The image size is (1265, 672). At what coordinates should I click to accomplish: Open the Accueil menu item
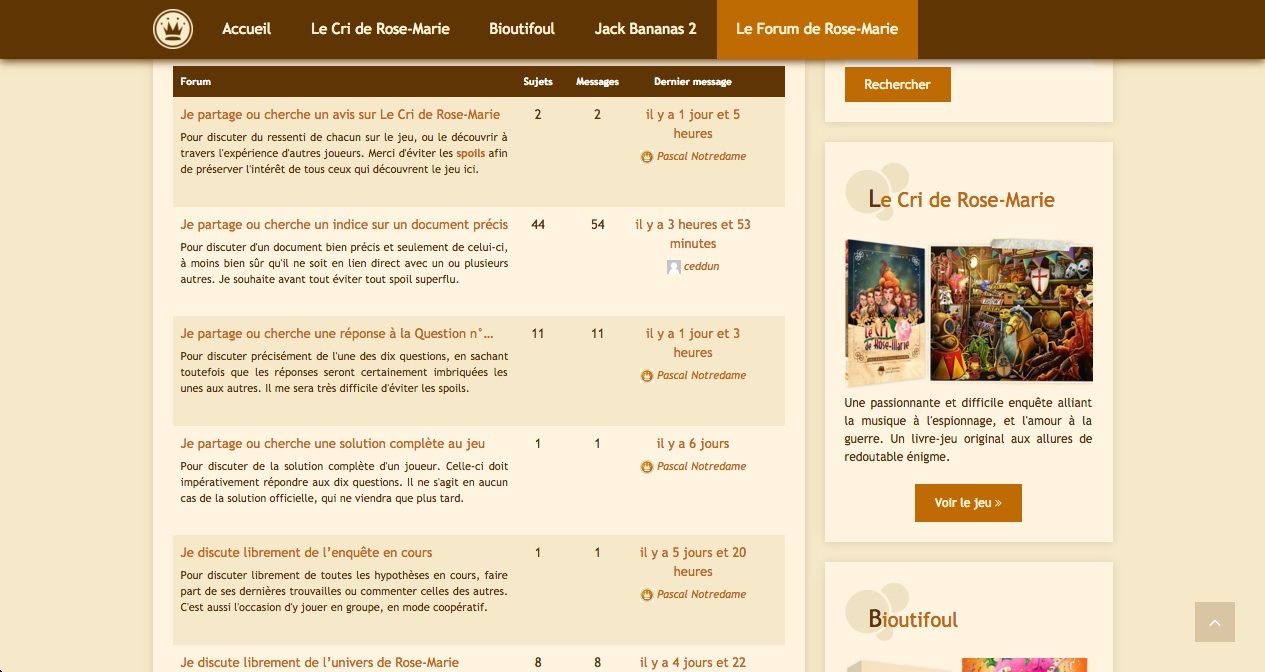coord(246,29)
